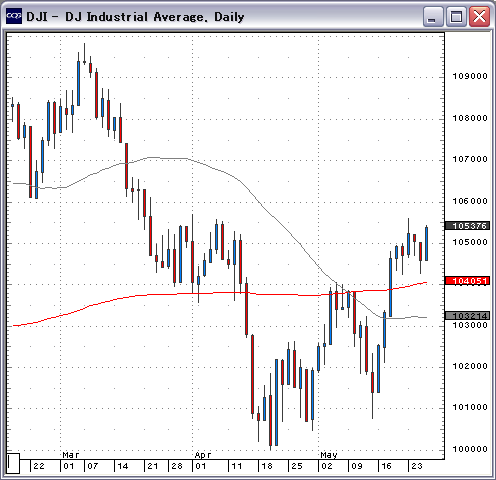This screenshot has height=480, width=496.
Task: Close the DJ Industrial Average chart
Action: coord(479,16)
